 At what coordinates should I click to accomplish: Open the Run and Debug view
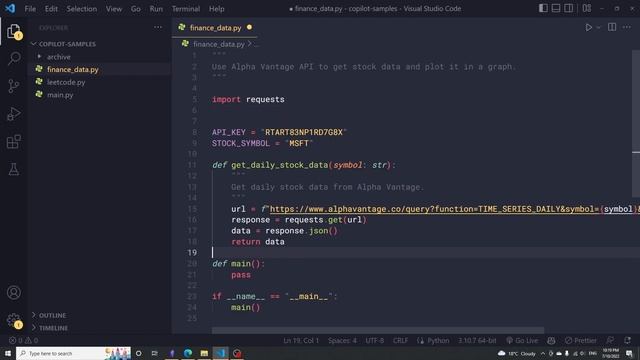point(14,114)
